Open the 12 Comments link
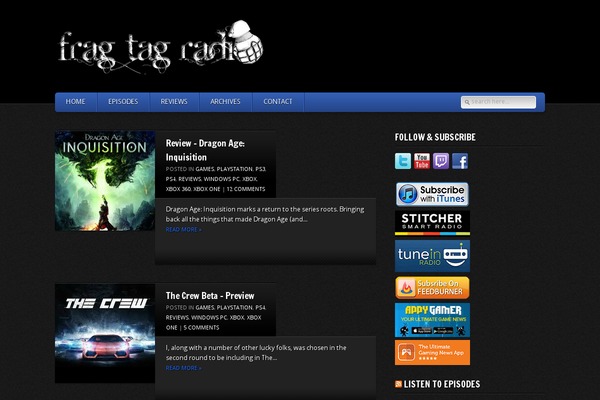600x400 pixels. tap(246, 189)
